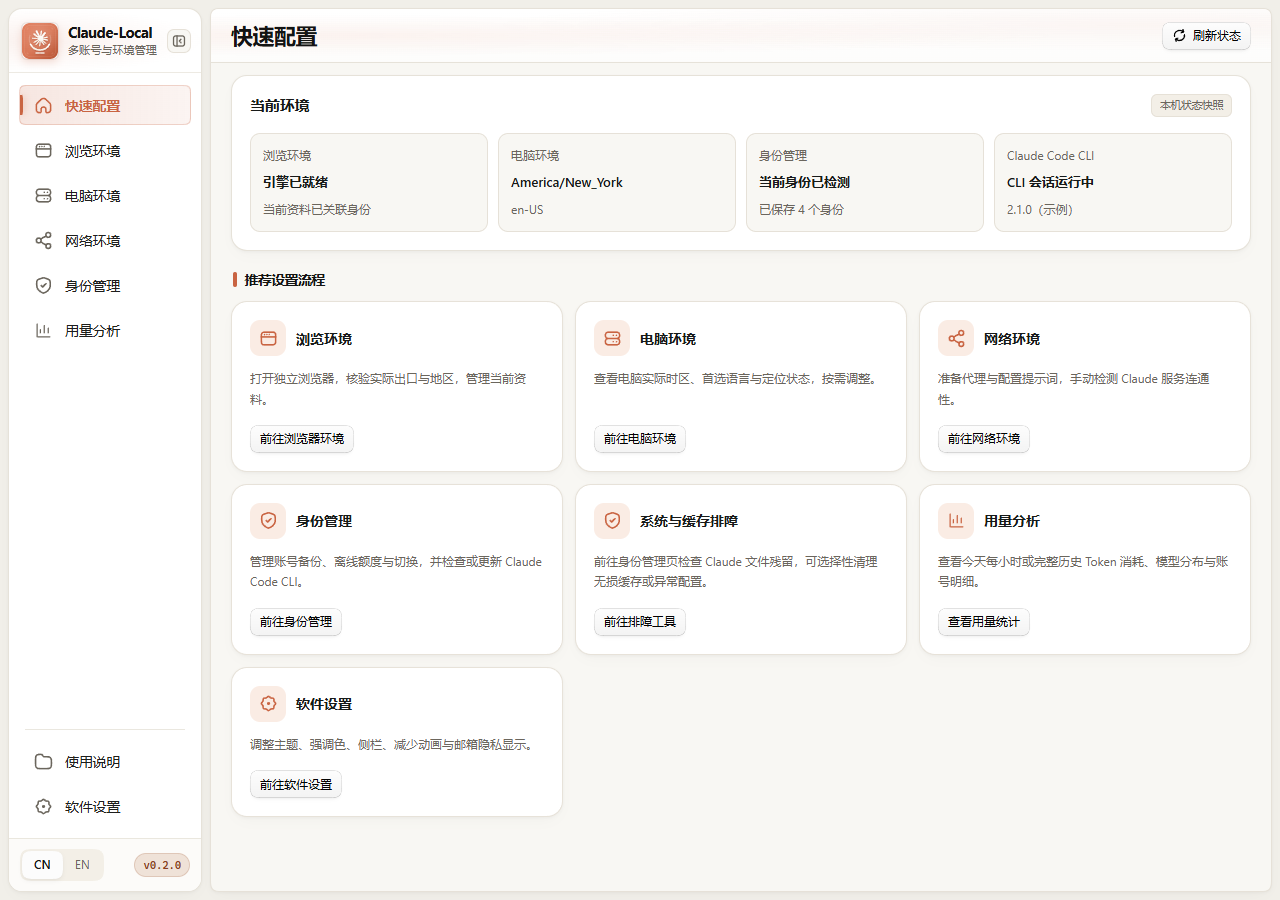Click the bar chart icon beside 用量分析 in sidebar
The width and height of the screenshot is (1280, 900).
(x=43, y=331)
